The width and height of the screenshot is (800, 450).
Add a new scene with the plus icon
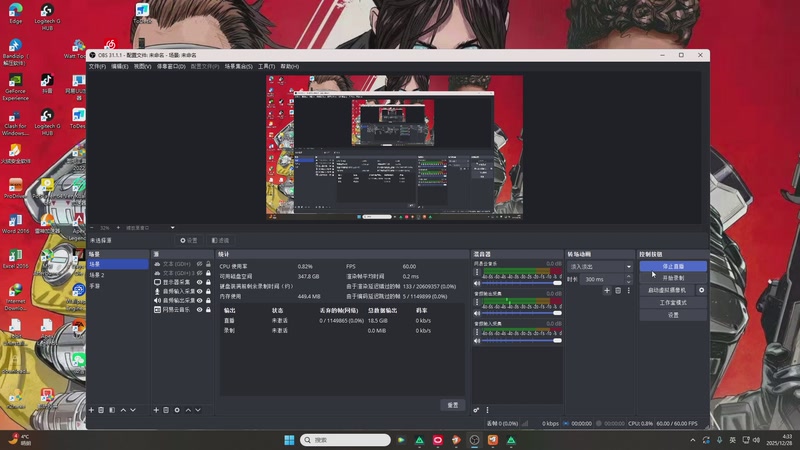click(x=91, y=410)
